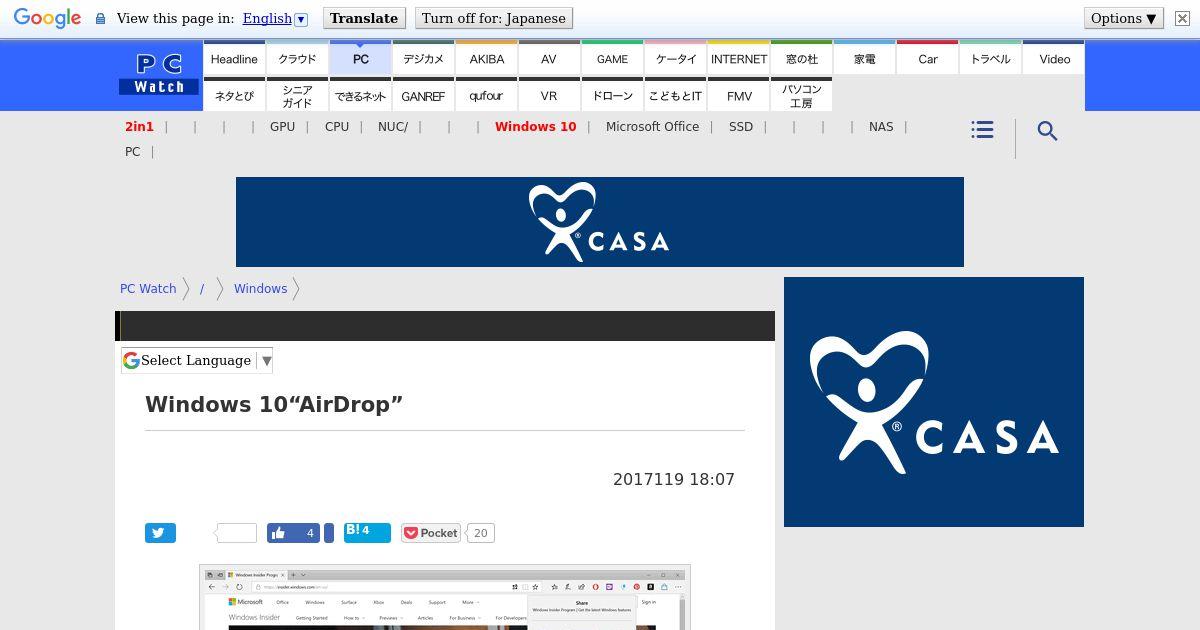Click Turn off for: Japanese button
This screenshot has width=1200, height=630.
494,18
